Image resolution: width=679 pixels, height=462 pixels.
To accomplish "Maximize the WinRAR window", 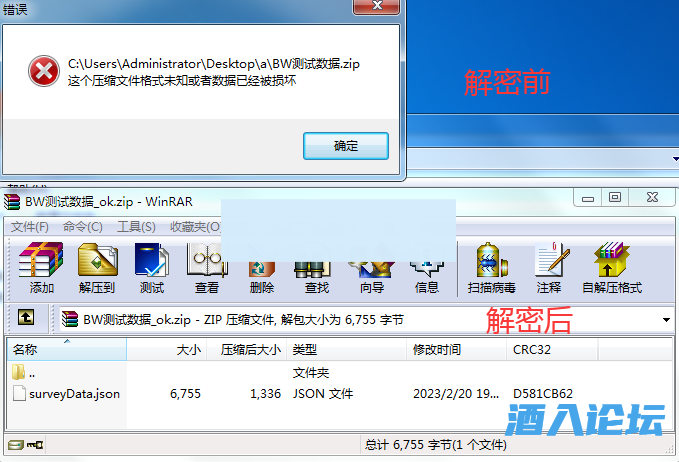I will [x=614, y=197].
